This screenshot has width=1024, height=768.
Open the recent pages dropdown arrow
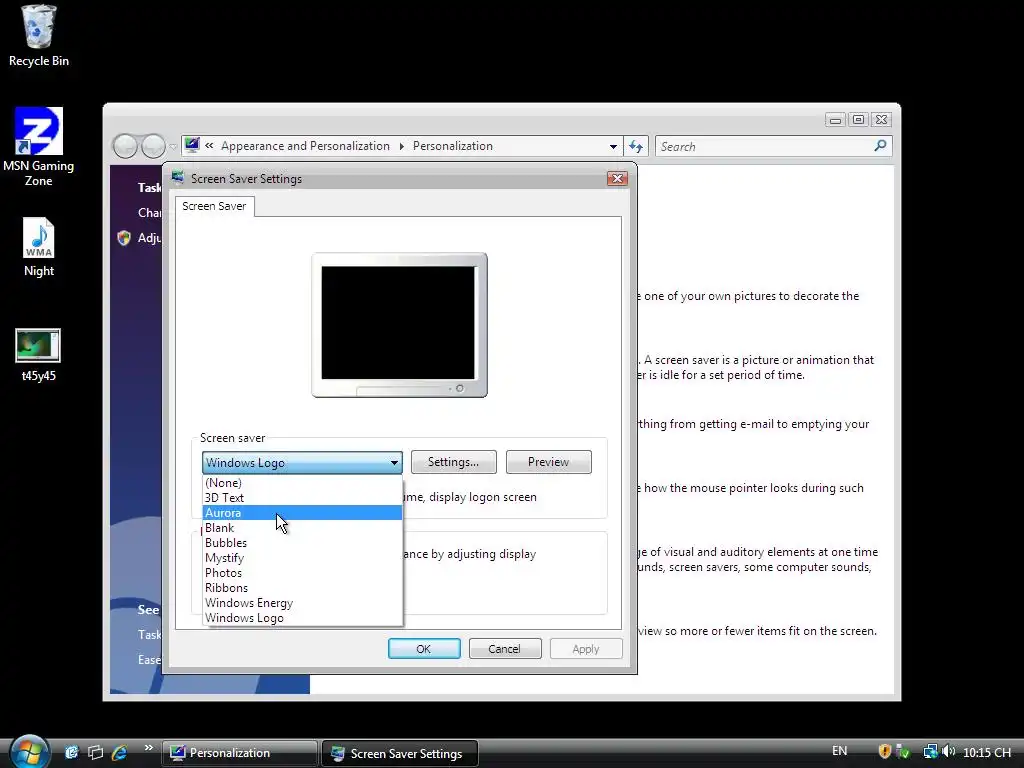[172, 146]
